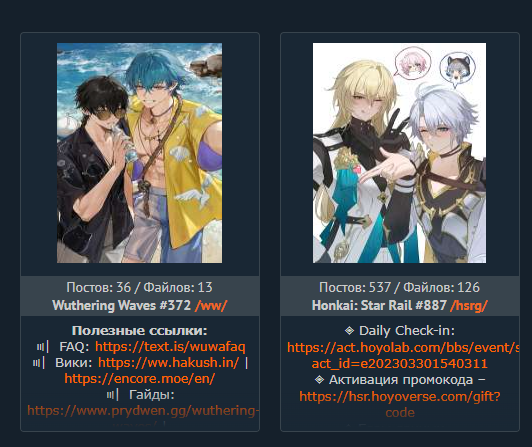The image size is (532, 447).
Task: Open the ww.hakush.in wiki link
Action: (169, 362)
